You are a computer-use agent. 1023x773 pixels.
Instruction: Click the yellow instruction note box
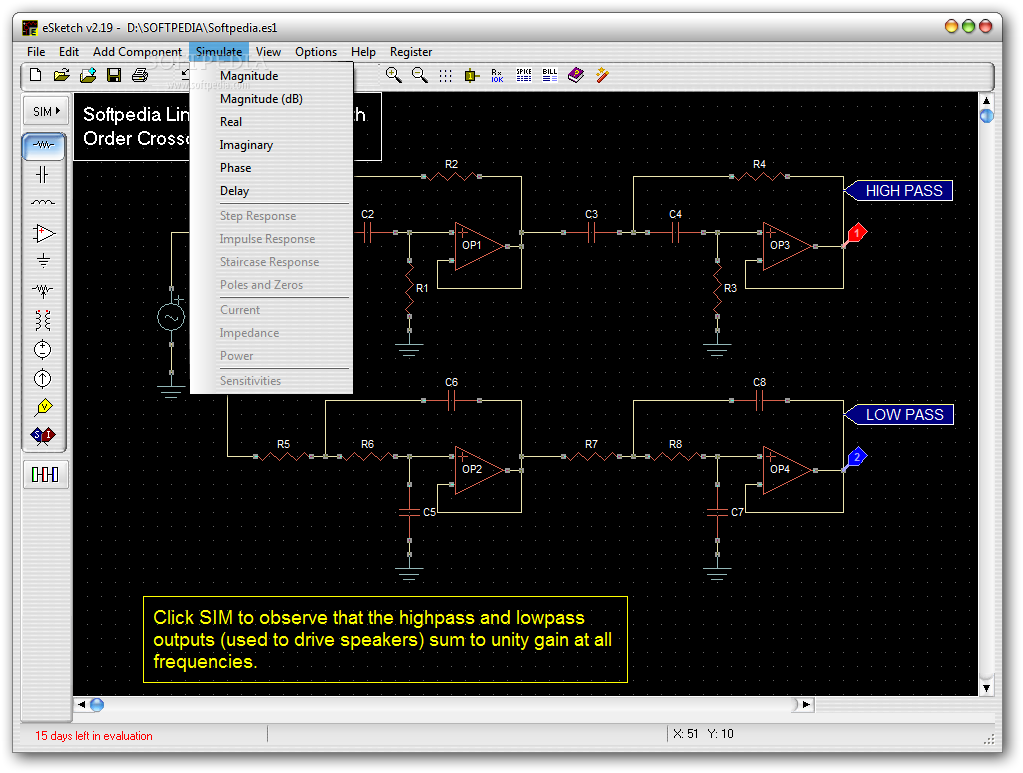coord(385,639)
